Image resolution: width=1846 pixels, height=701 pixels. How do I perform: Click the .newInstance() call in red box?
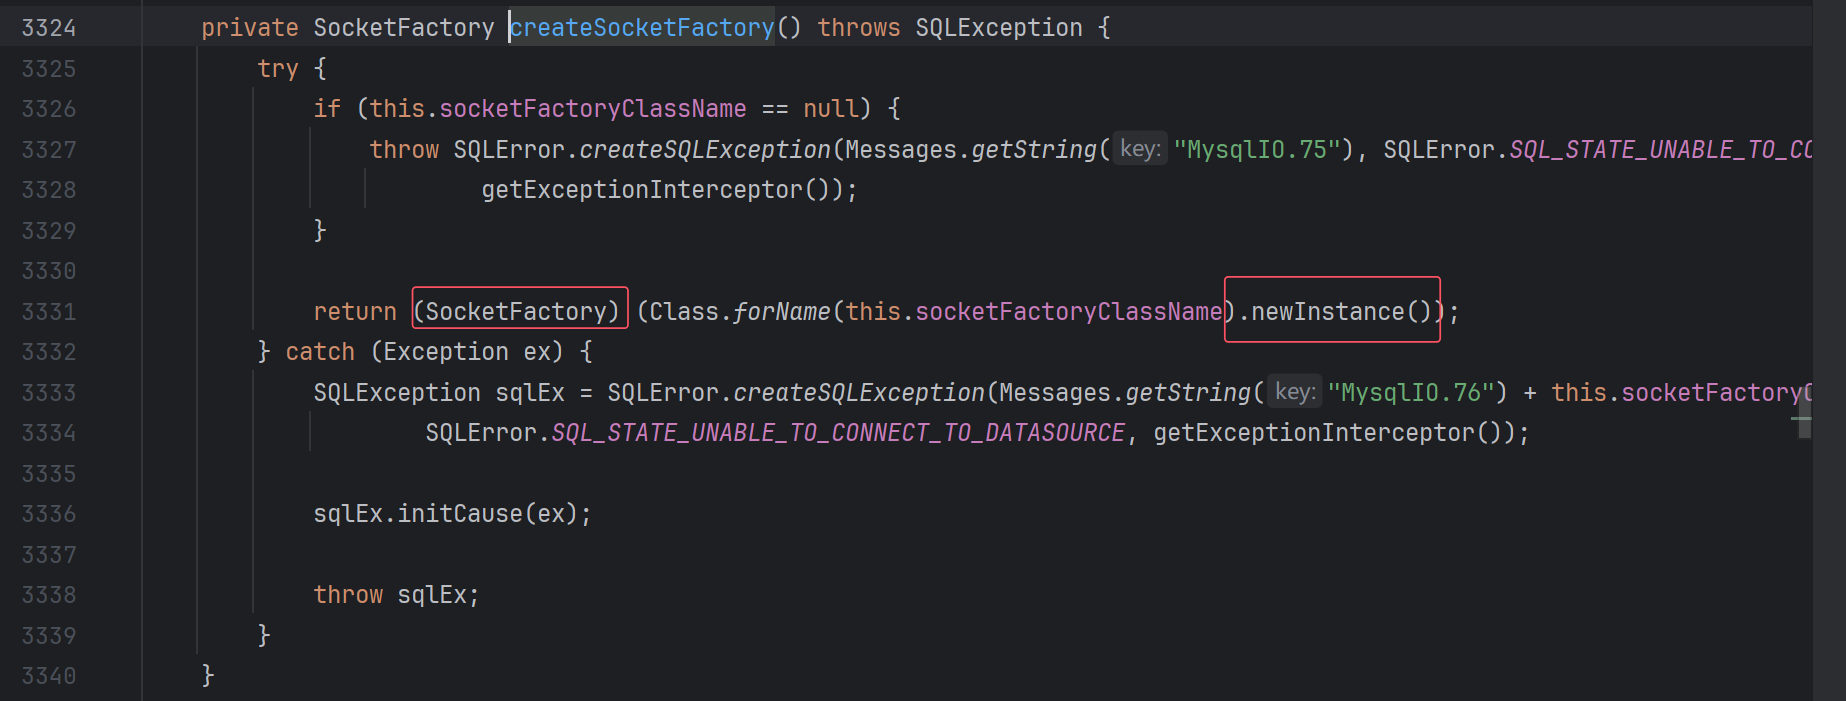click(1333, 312)
